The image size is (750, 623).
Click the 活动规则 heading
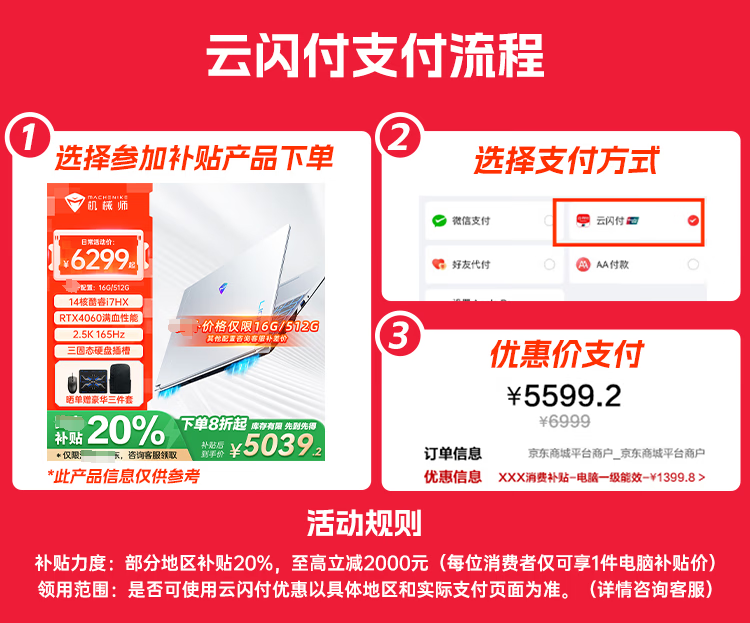click(x=364, y=523)
